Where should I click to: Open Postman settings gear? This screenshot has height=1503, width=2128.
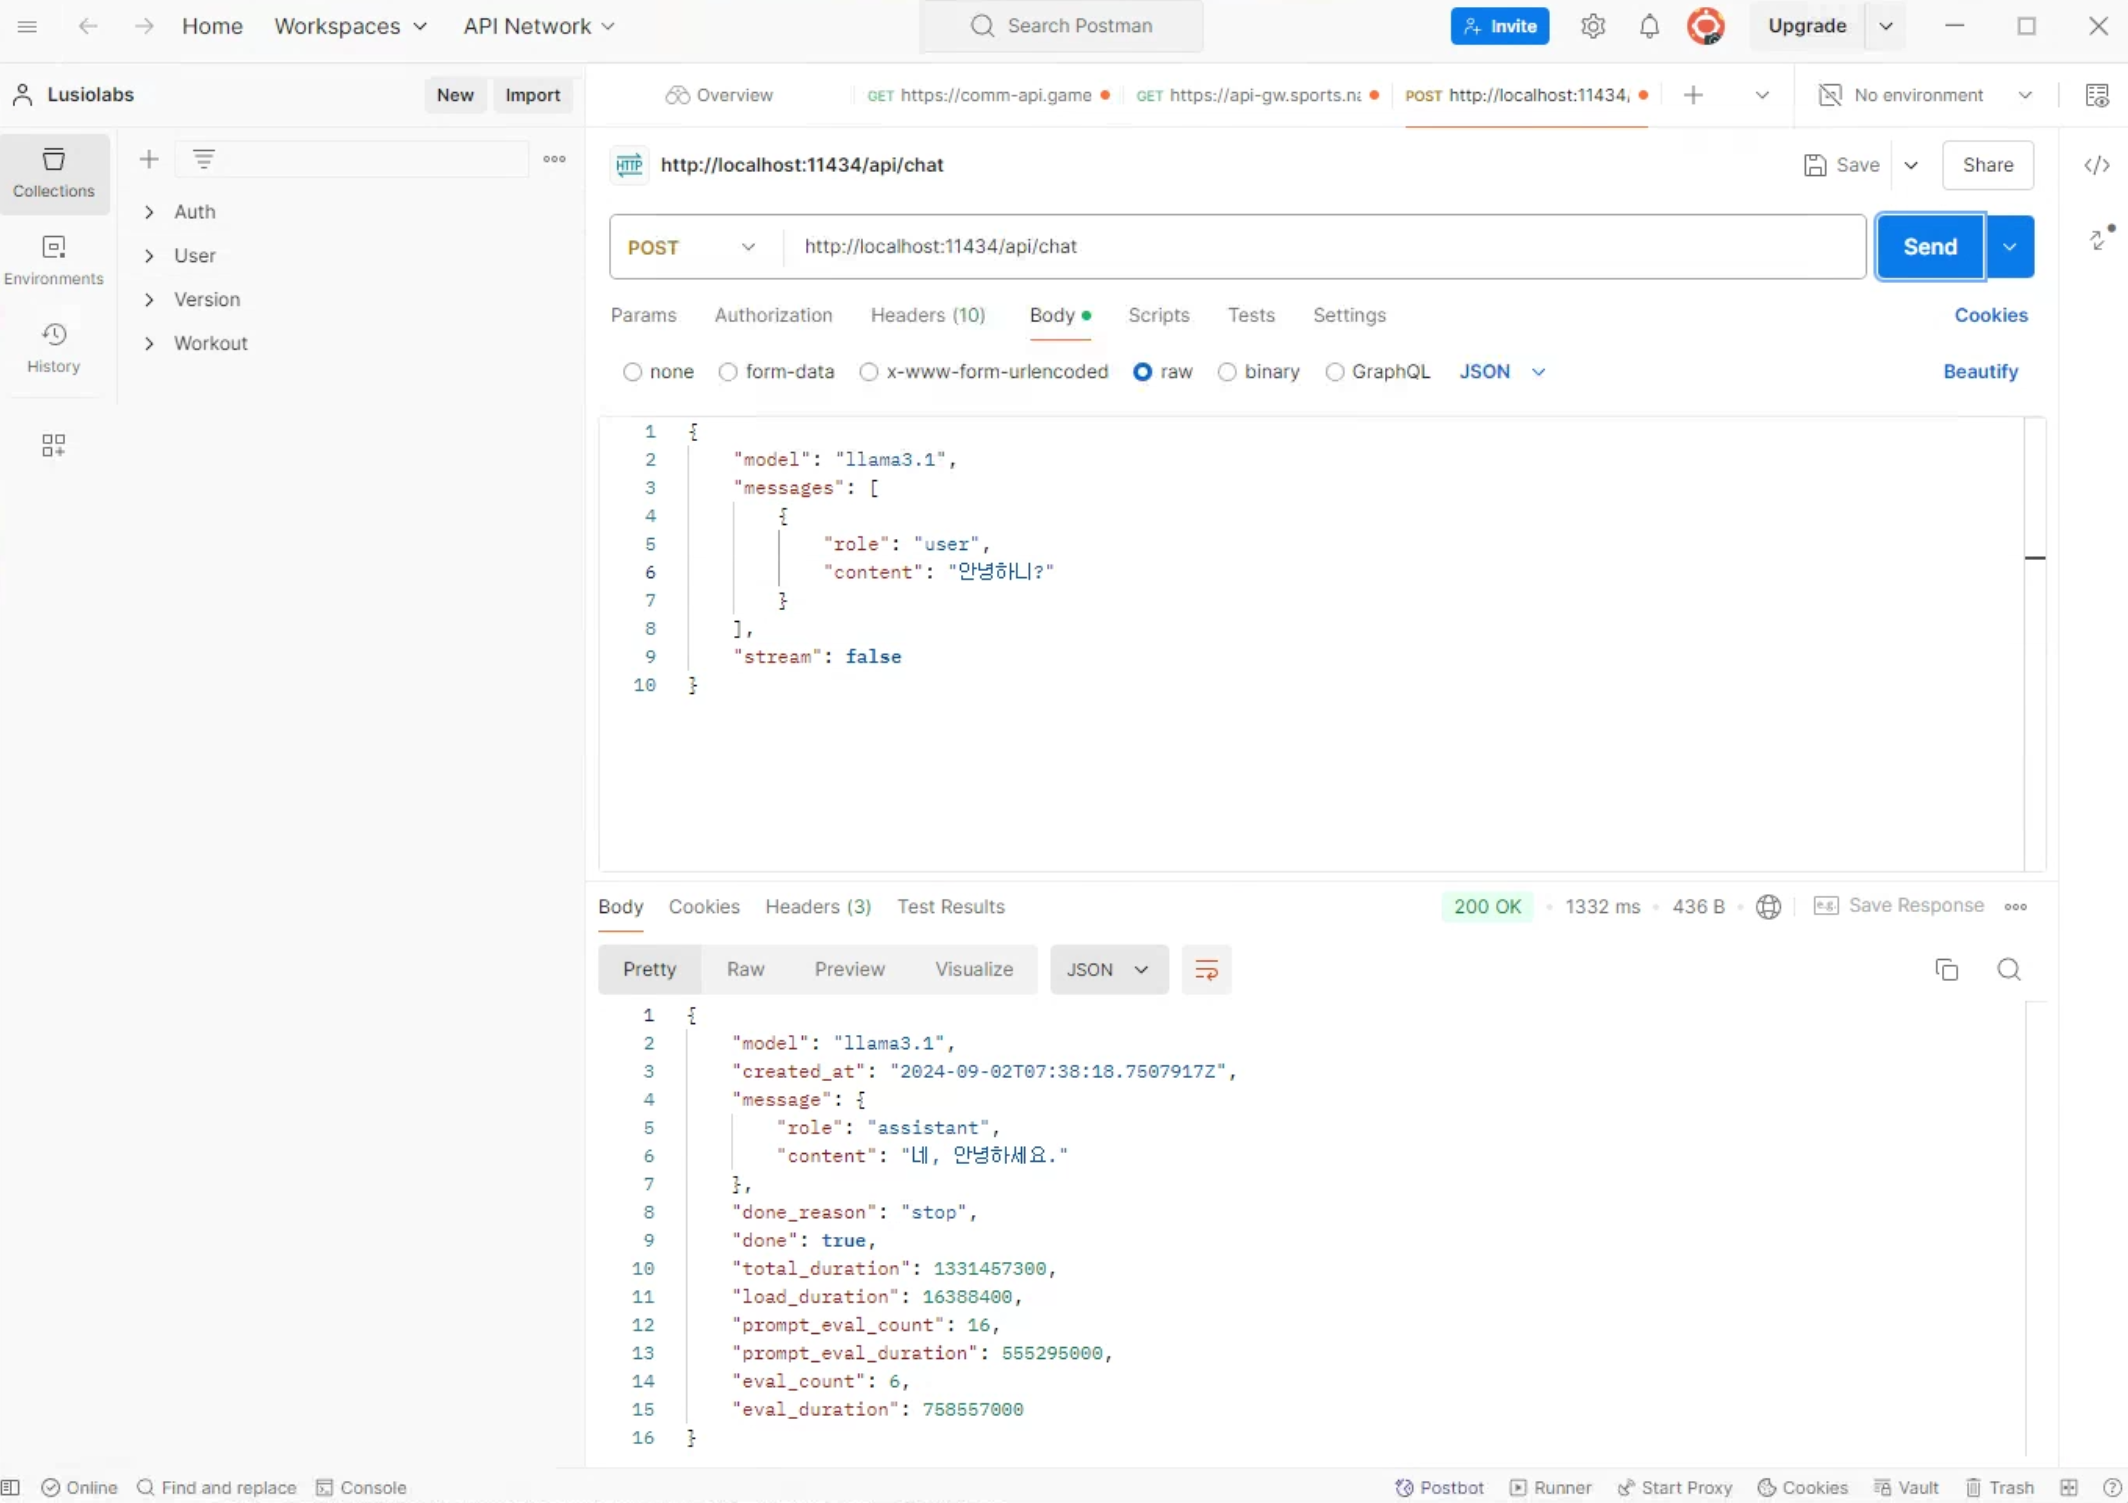[1593, 26]
